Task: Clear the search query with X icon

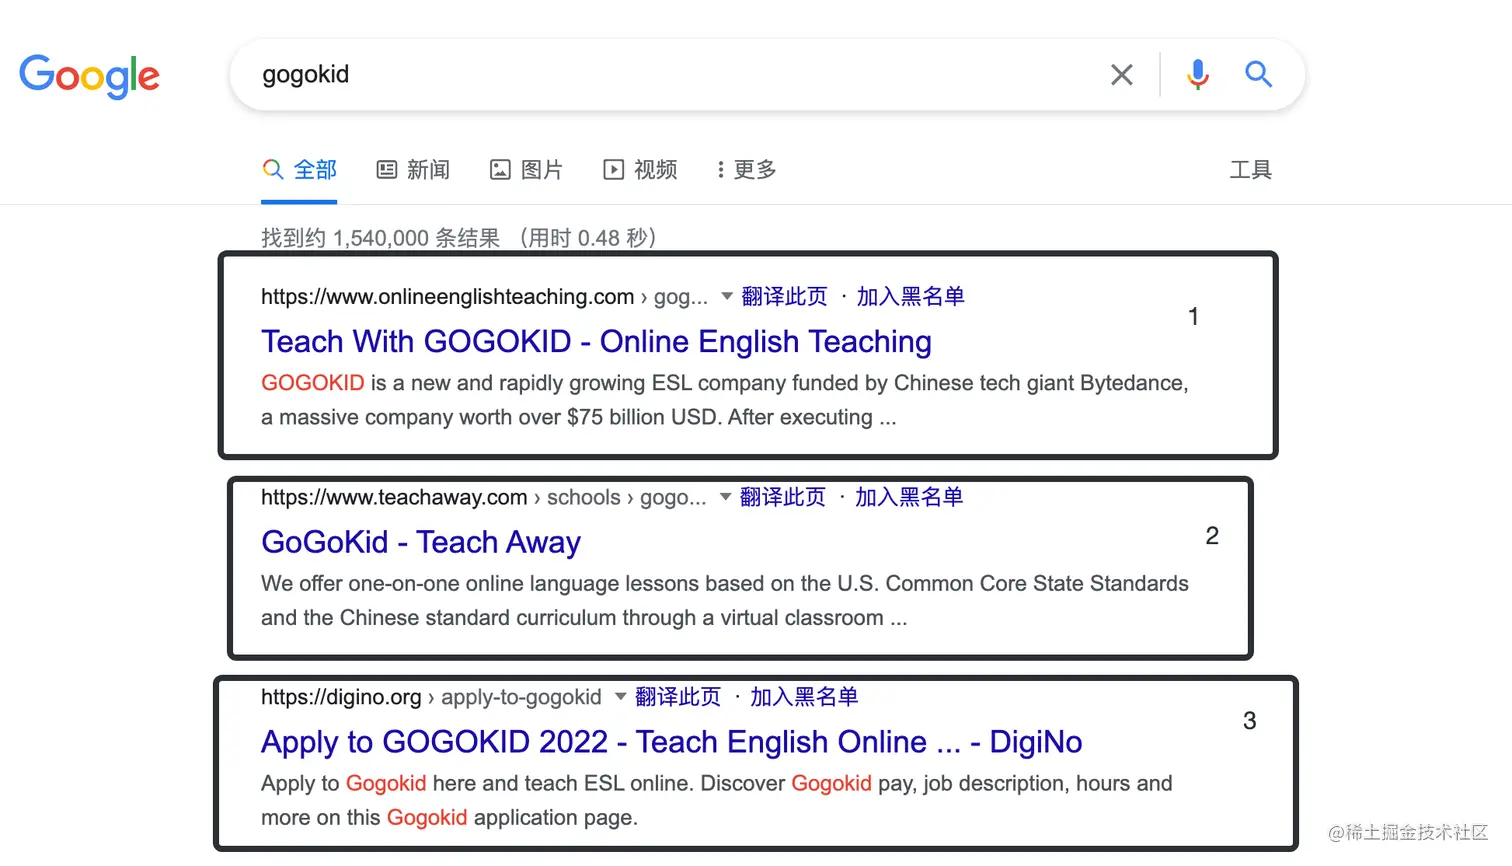Action: (x=1122, y=75)
